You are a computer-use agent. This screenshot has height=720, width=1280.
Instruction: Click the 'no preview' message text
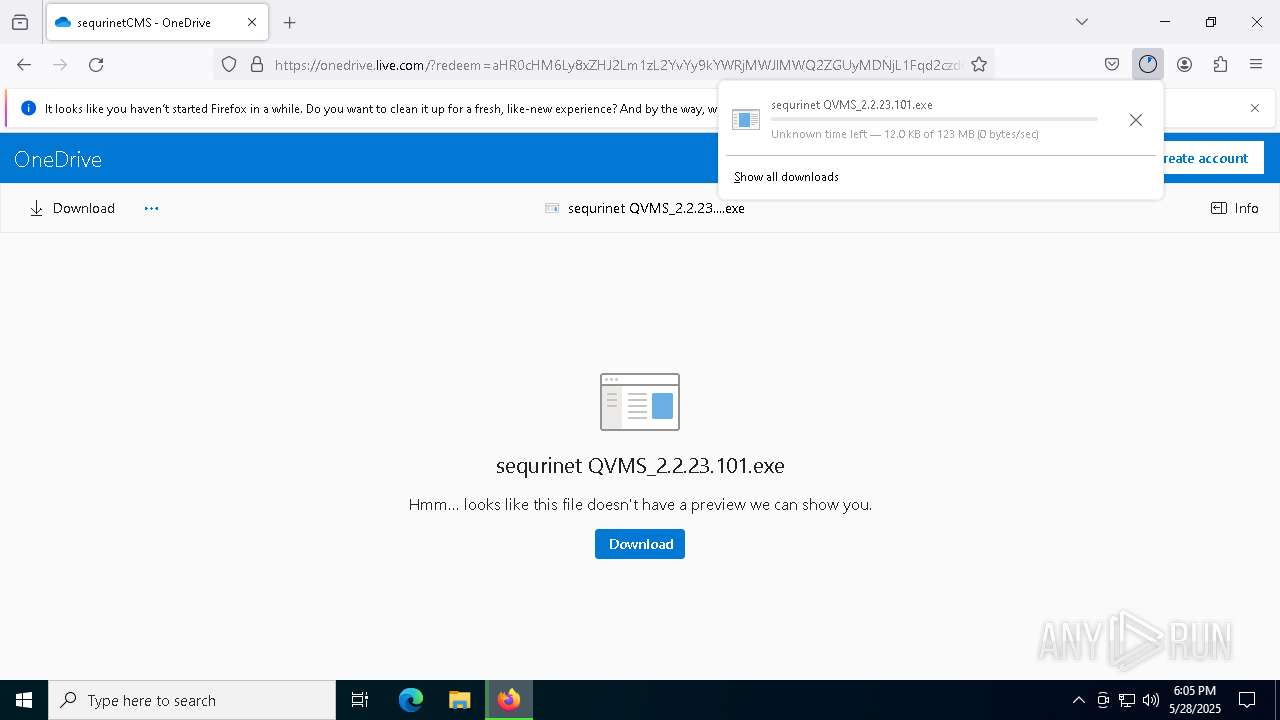click(640, 505)
